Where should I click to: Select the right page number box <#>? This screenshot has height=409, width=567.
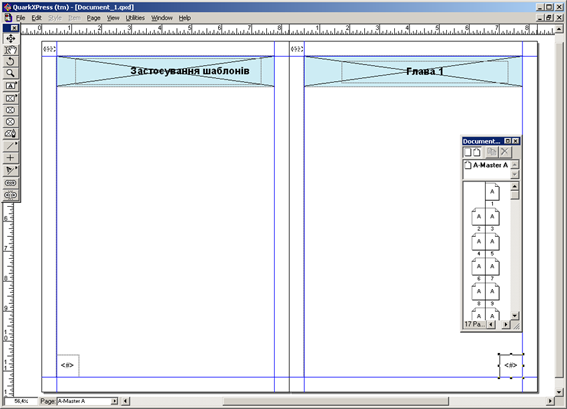(511, 366)
